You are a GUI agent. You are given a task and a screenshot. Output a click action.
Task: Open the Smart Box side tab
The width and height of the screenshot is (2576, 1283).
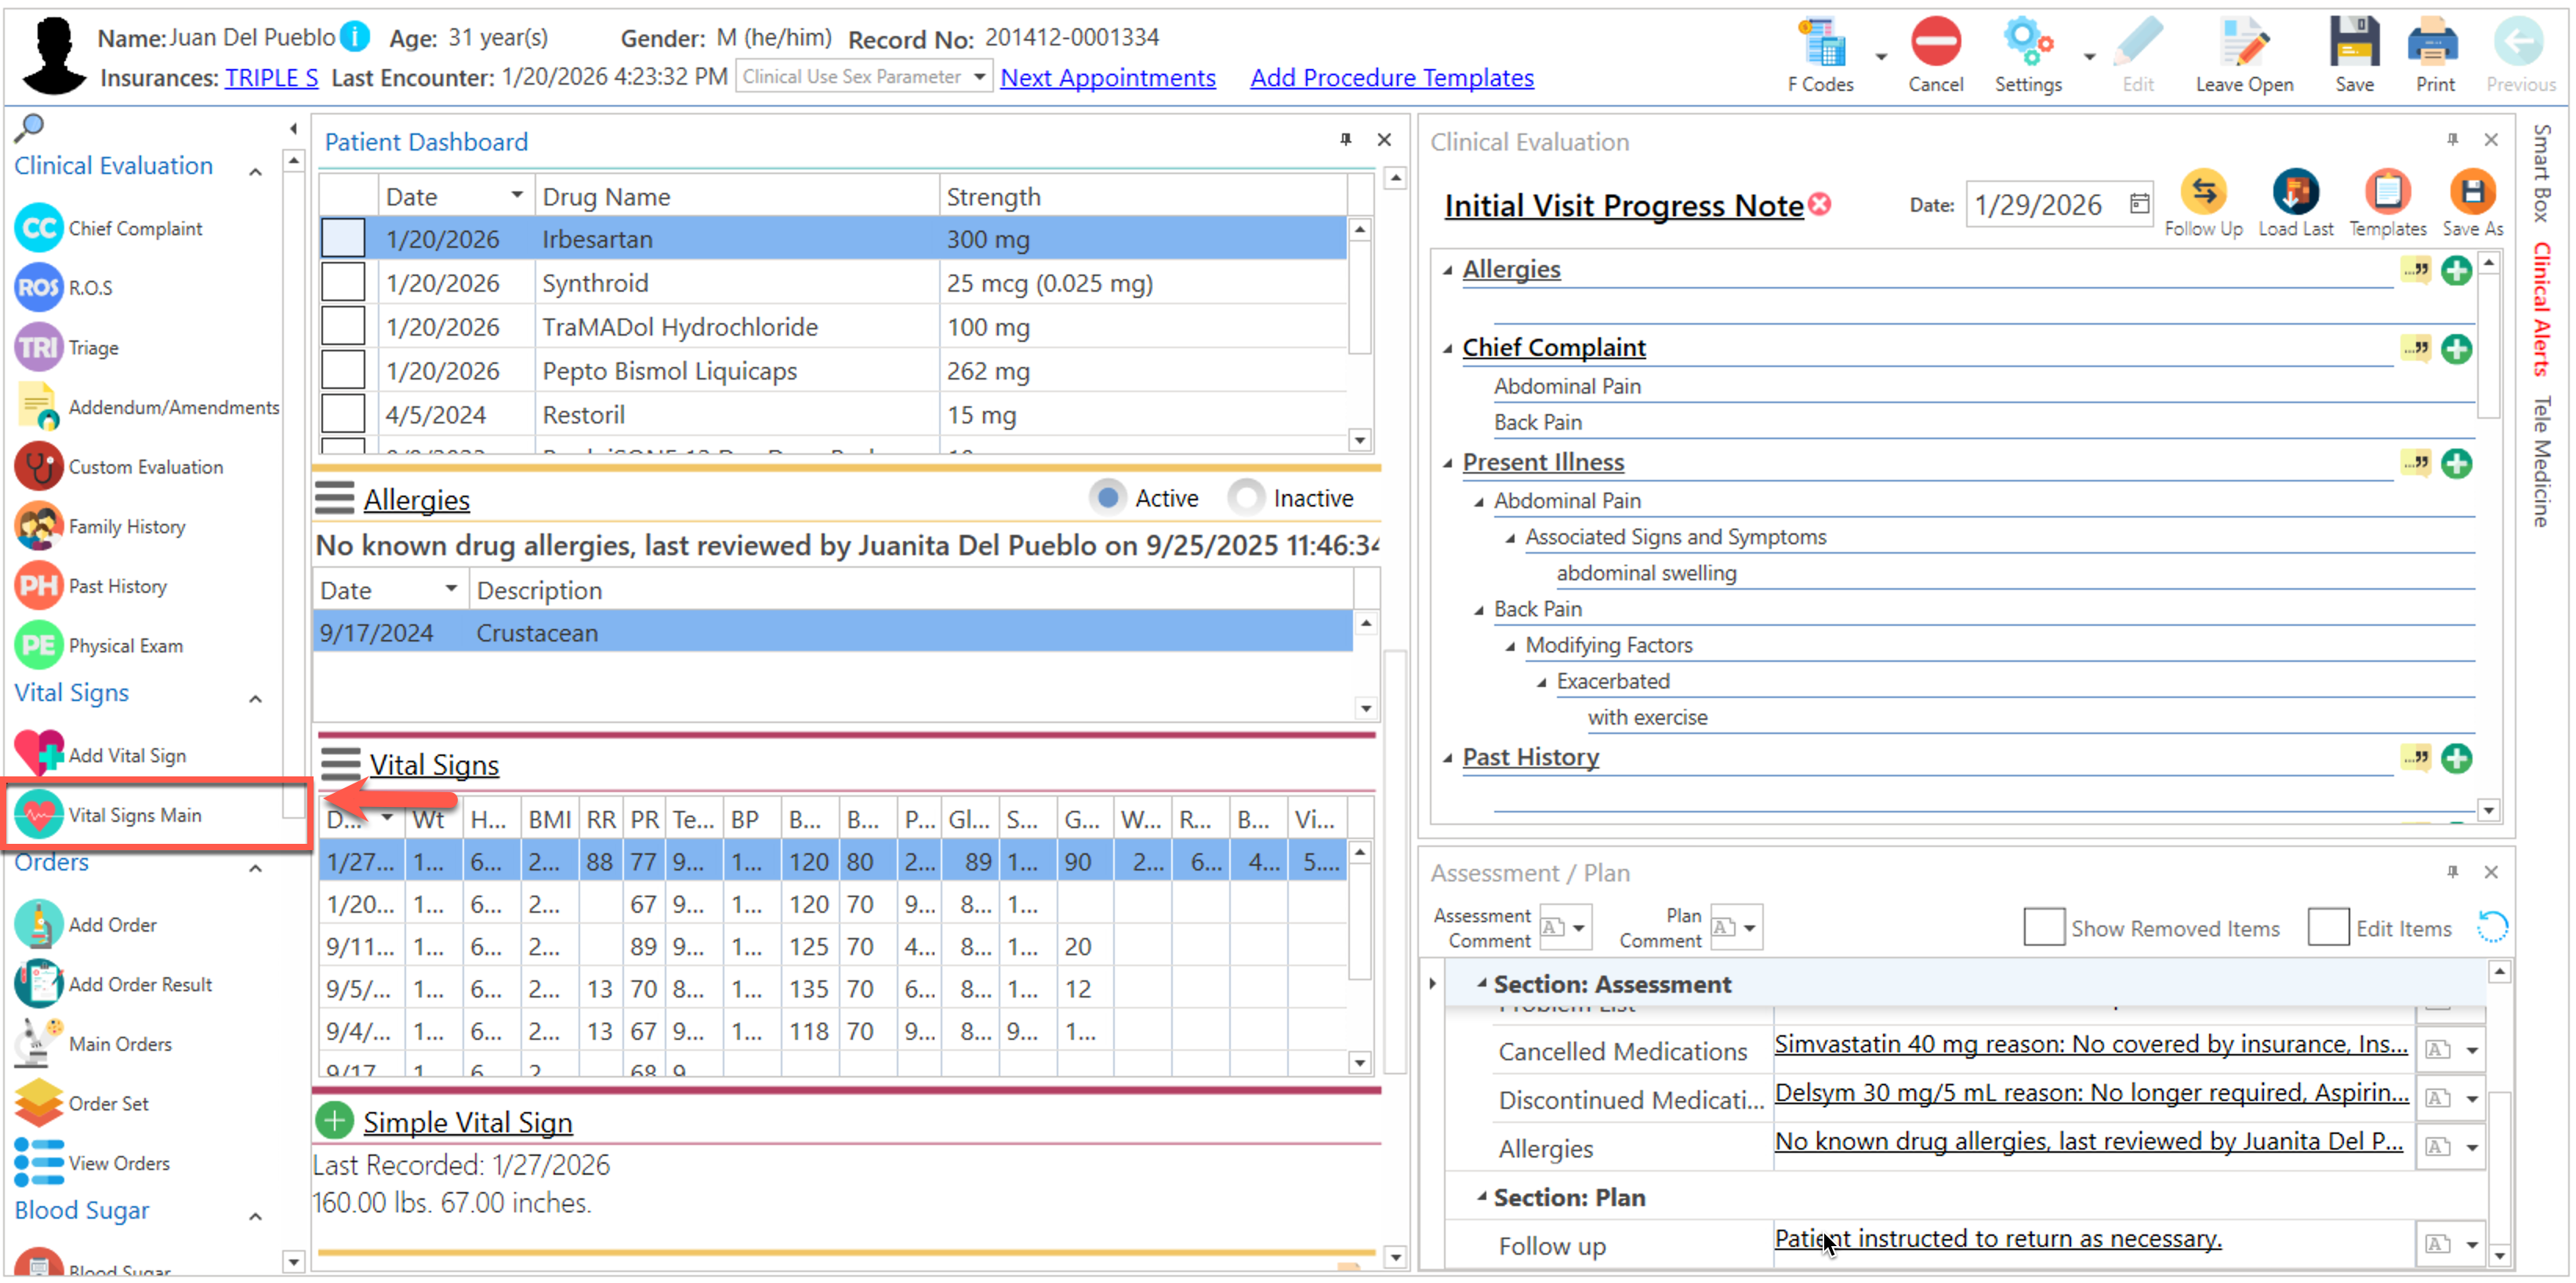point(2541,172)
